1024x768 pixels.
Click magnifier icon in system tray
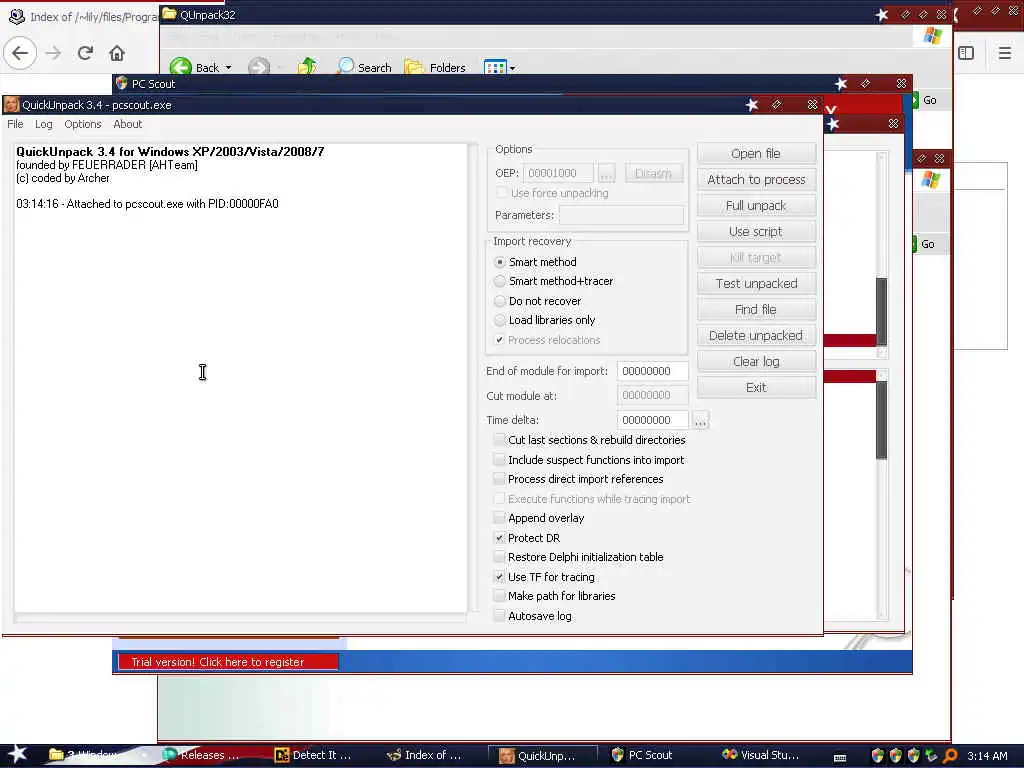(950, 756)
